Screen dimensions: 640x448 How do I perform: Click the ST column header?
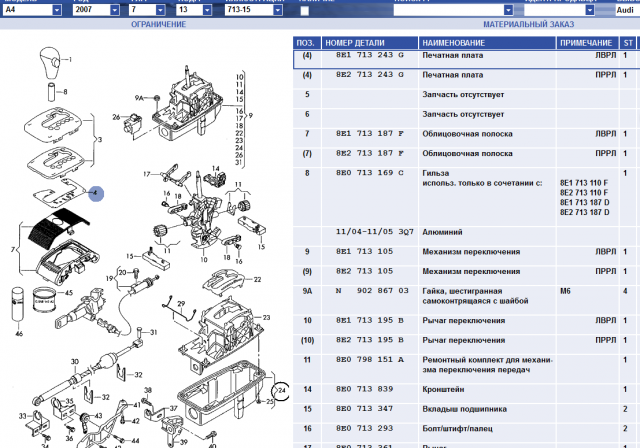point(628,43)
